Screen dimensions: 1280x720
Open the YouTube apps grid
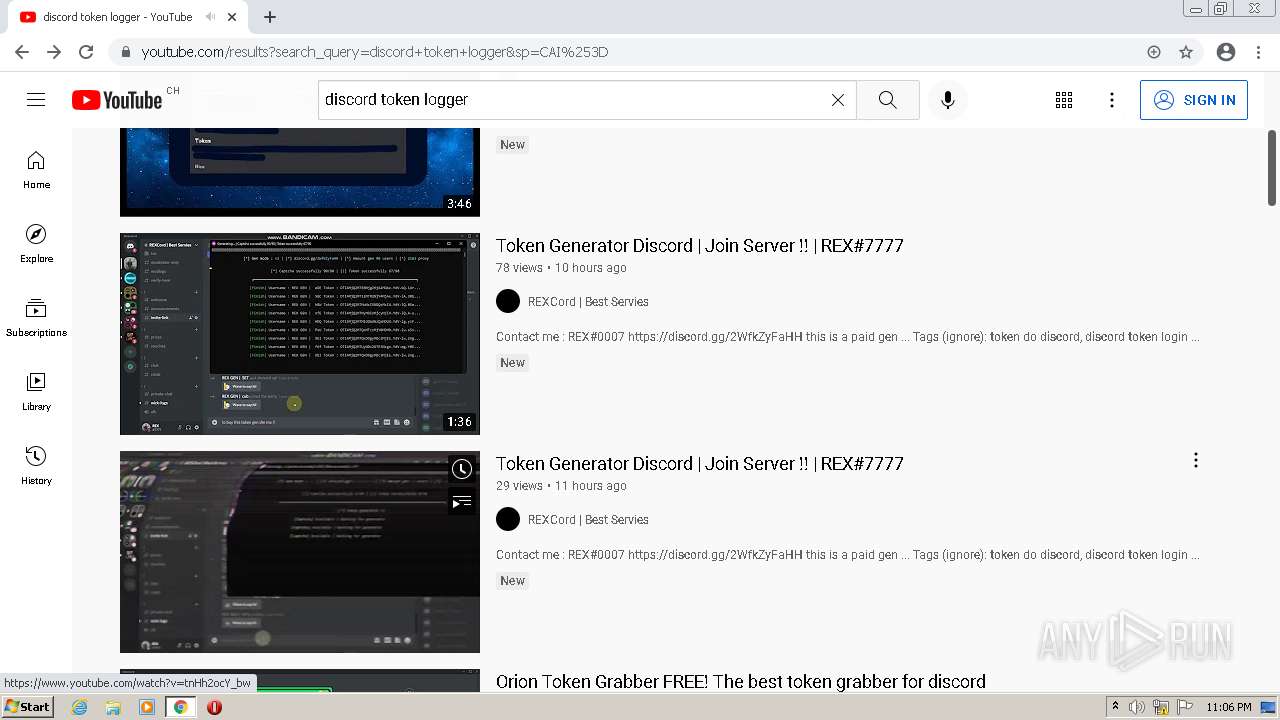1064,100
